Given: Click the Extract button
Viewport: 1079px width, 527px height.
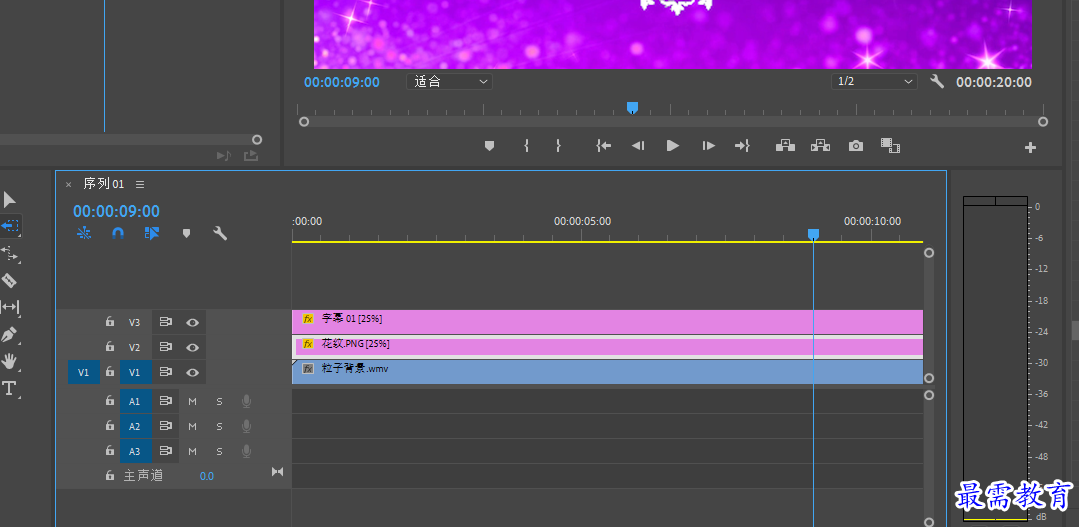Looking at the screenshot, I should coord(820,145).
